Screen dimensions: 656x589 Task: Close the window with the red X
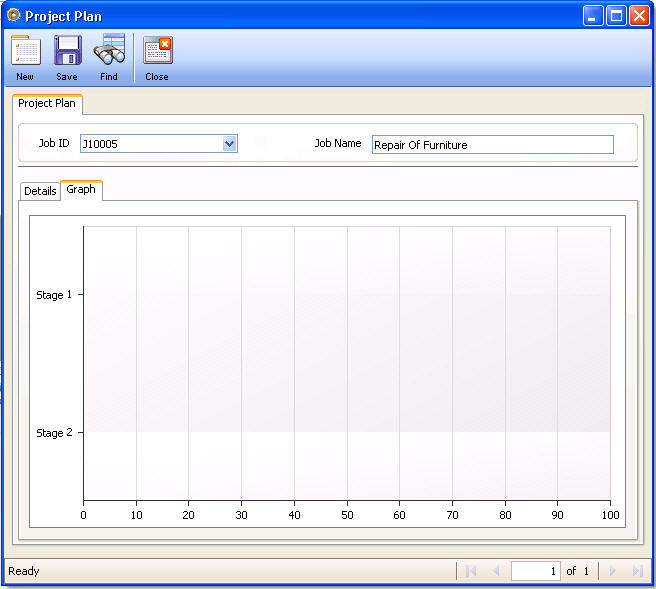coord(639,16)
